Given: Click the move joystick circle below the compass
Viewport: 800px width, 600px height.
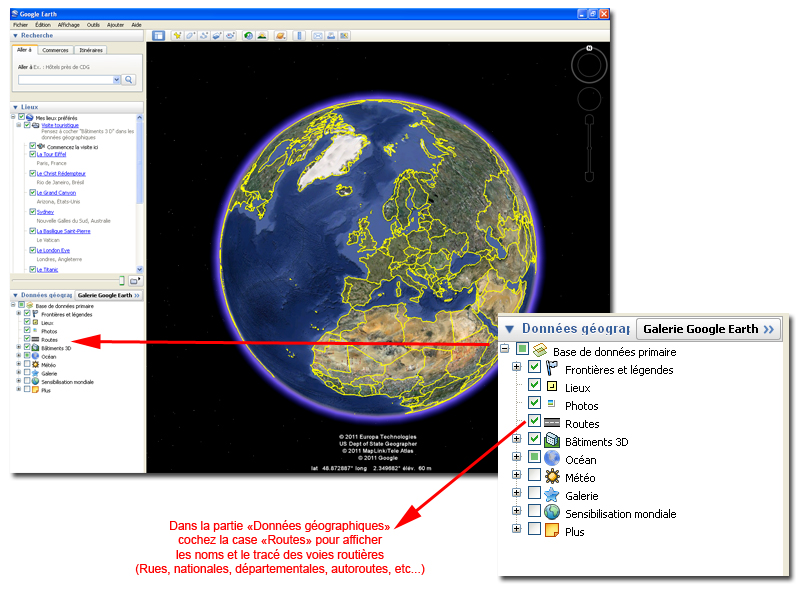Looking at the screenshot, I should (589, 99).
